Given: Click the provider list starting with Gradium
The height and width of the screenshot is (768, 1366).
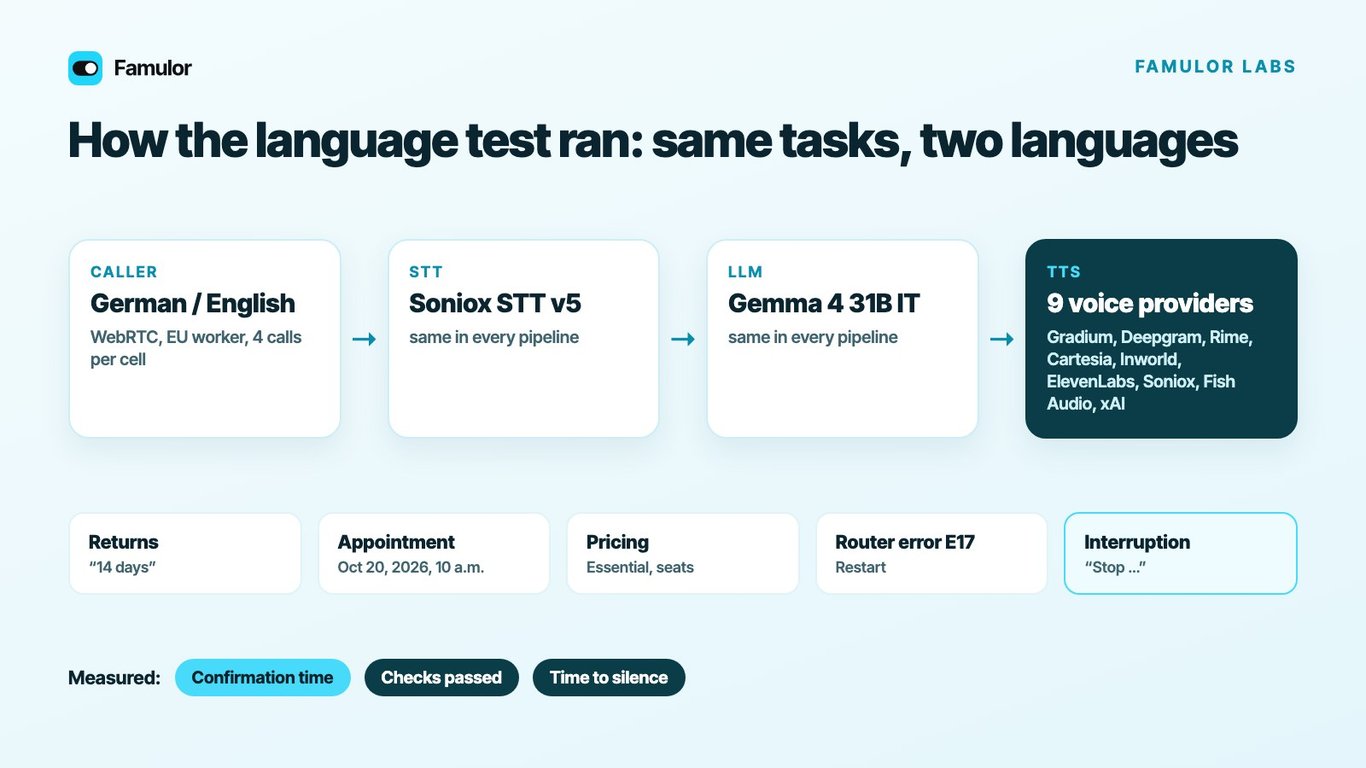Looking at the screenshot, I should point(1150,370).
